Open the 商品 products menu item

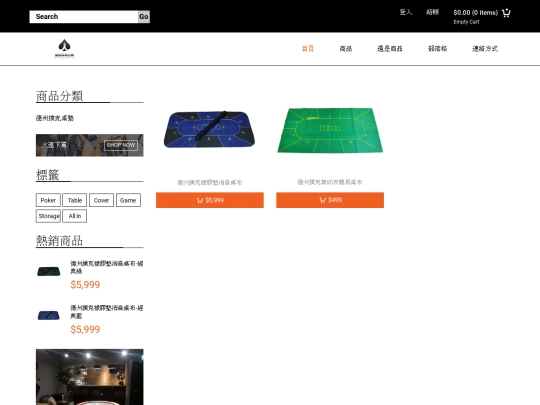[x=346, y=49]
